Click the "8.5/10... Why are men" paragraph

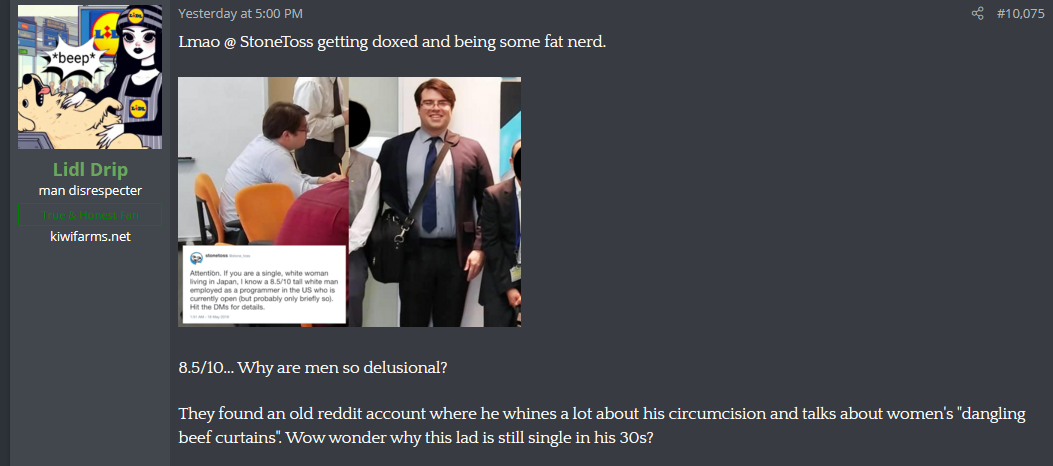pos(312,369)
